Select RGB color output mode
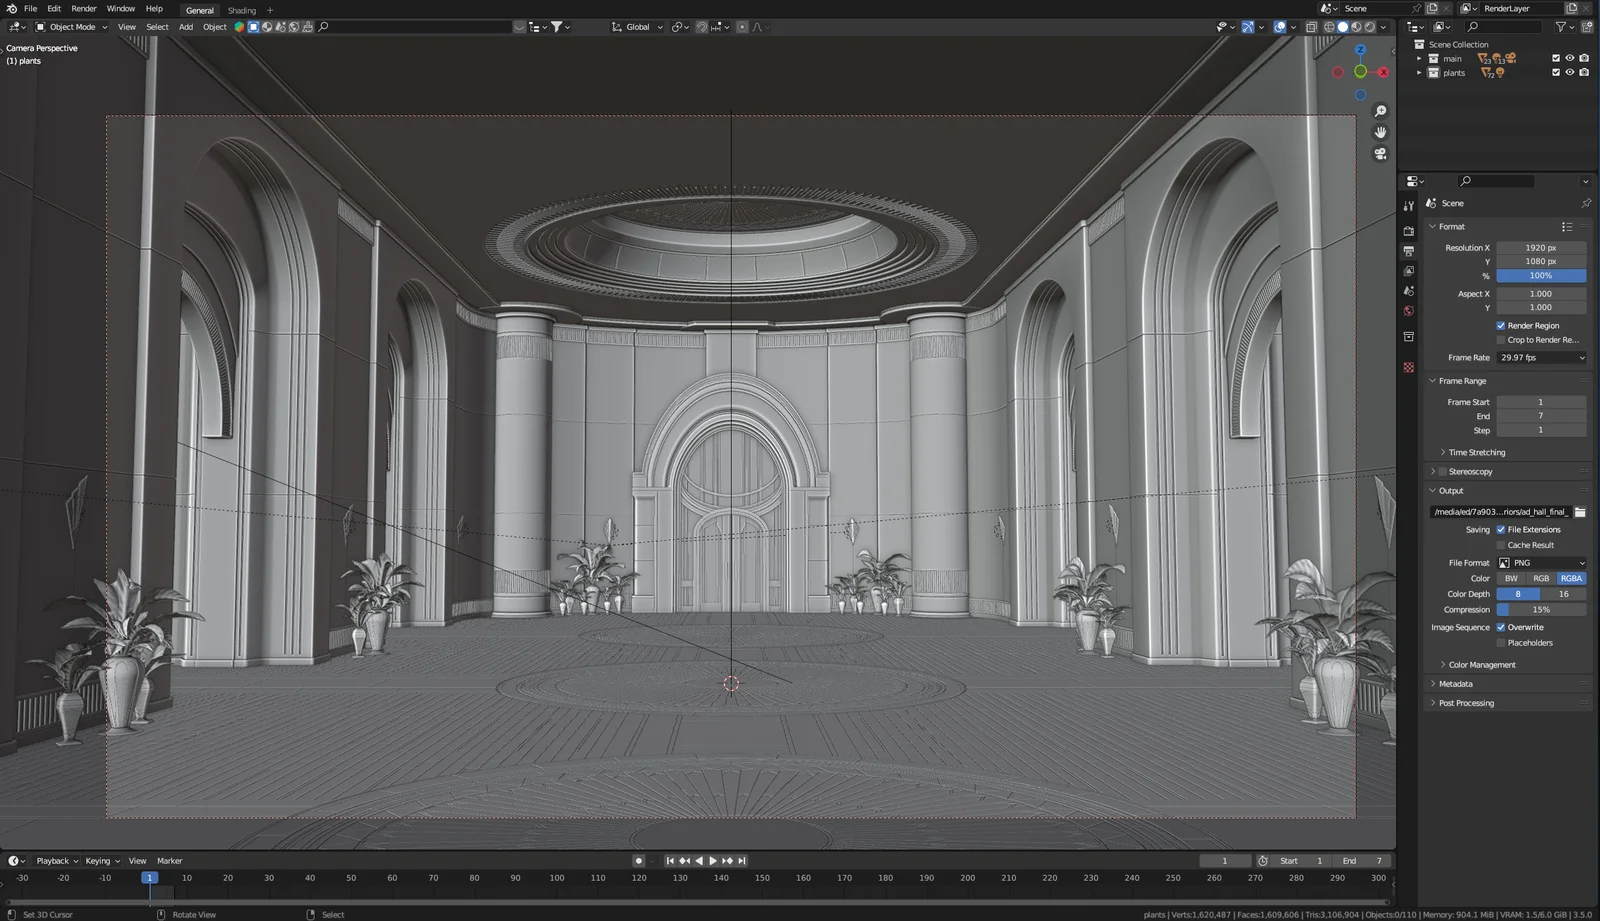 click(1541, 578)
